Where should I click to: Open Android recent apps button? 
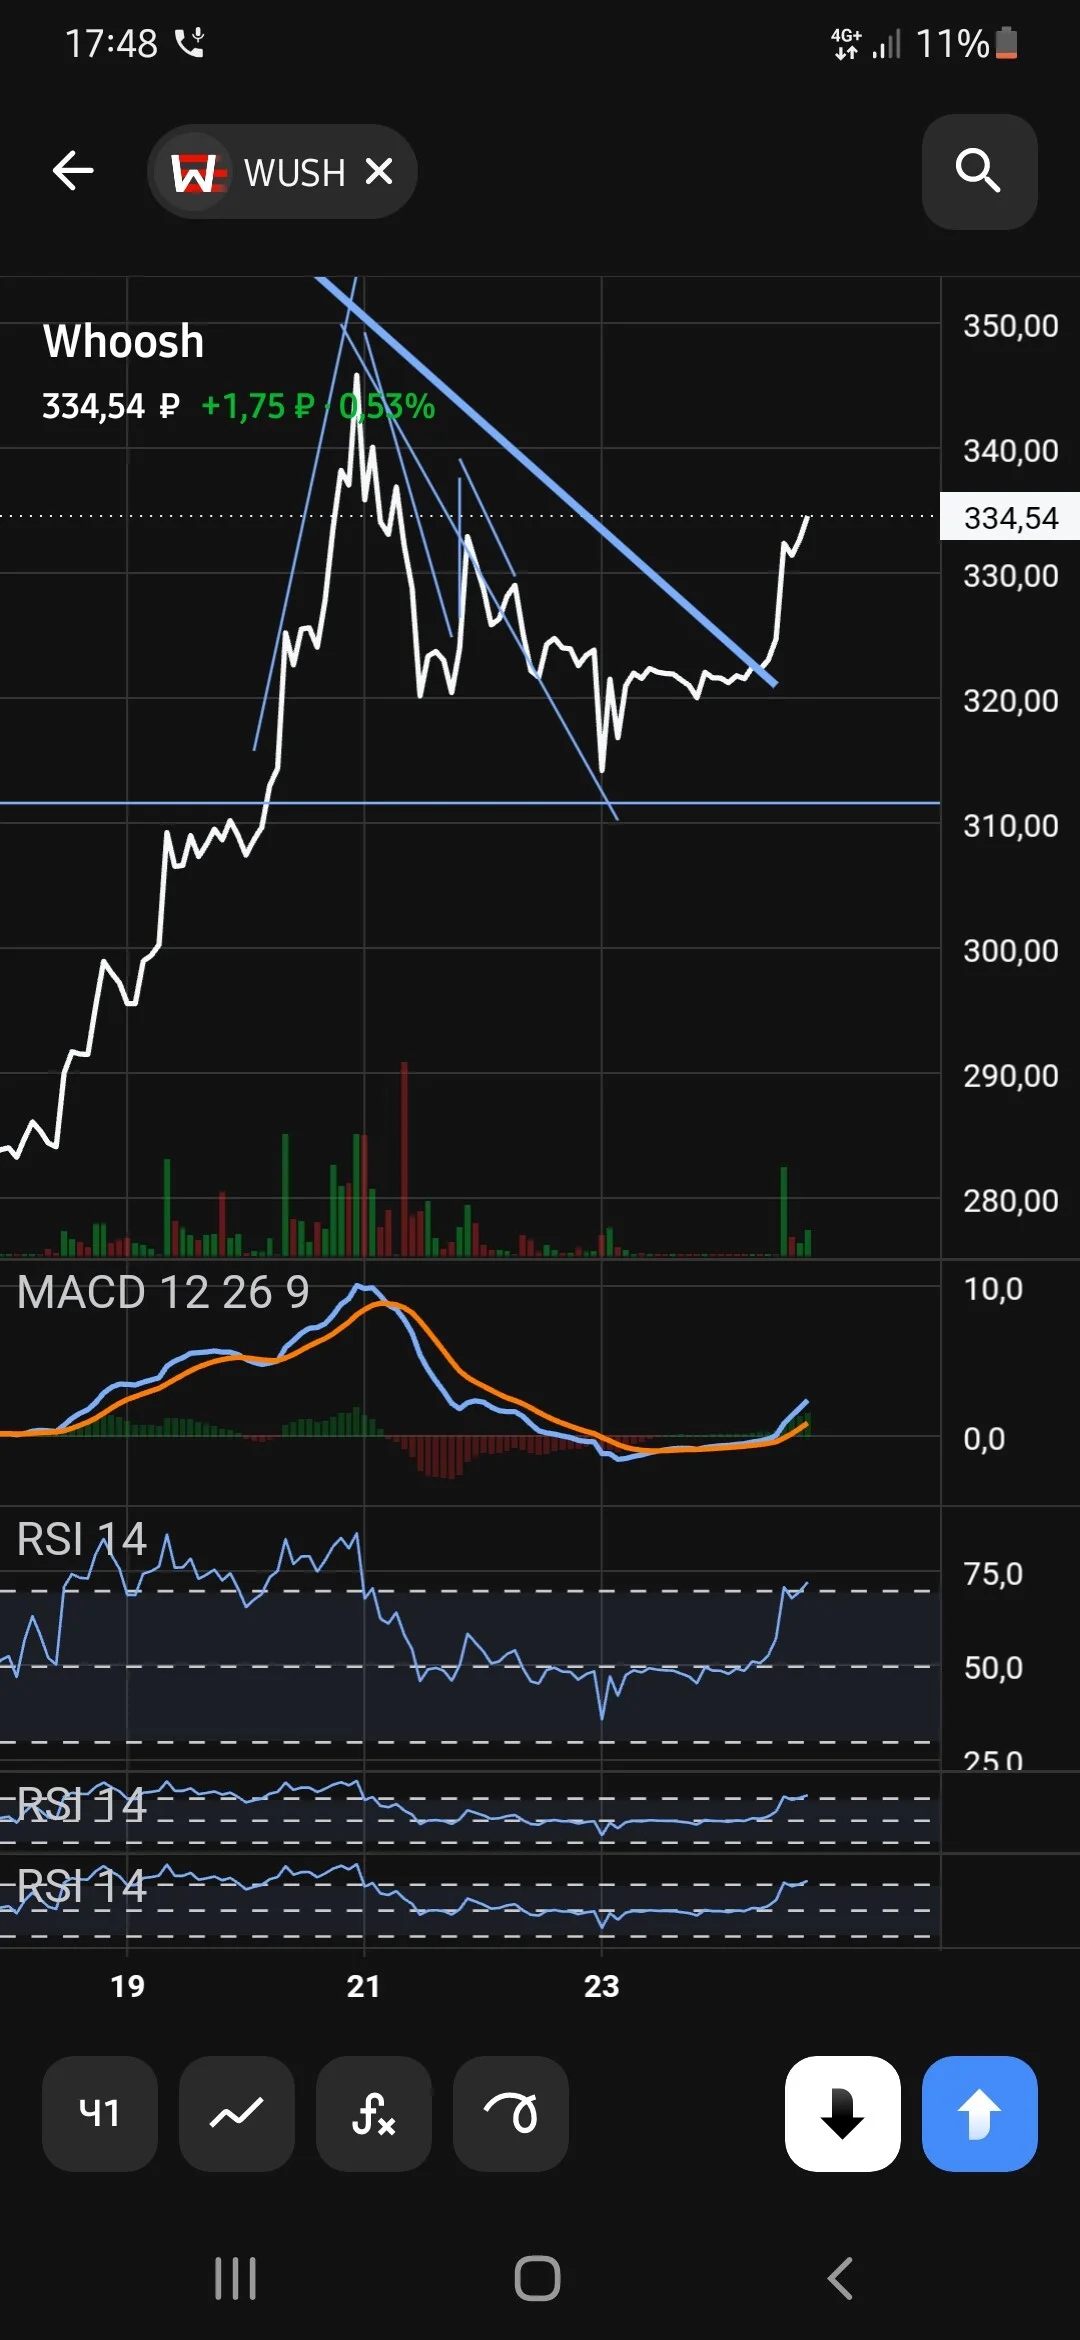(236, 2279)
